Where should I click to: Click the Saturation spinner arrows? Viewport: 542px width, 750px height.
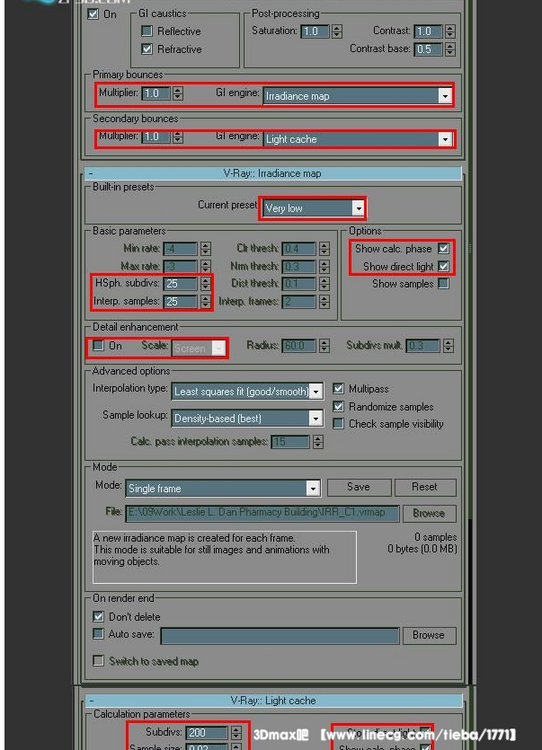[x=337, y=32]
